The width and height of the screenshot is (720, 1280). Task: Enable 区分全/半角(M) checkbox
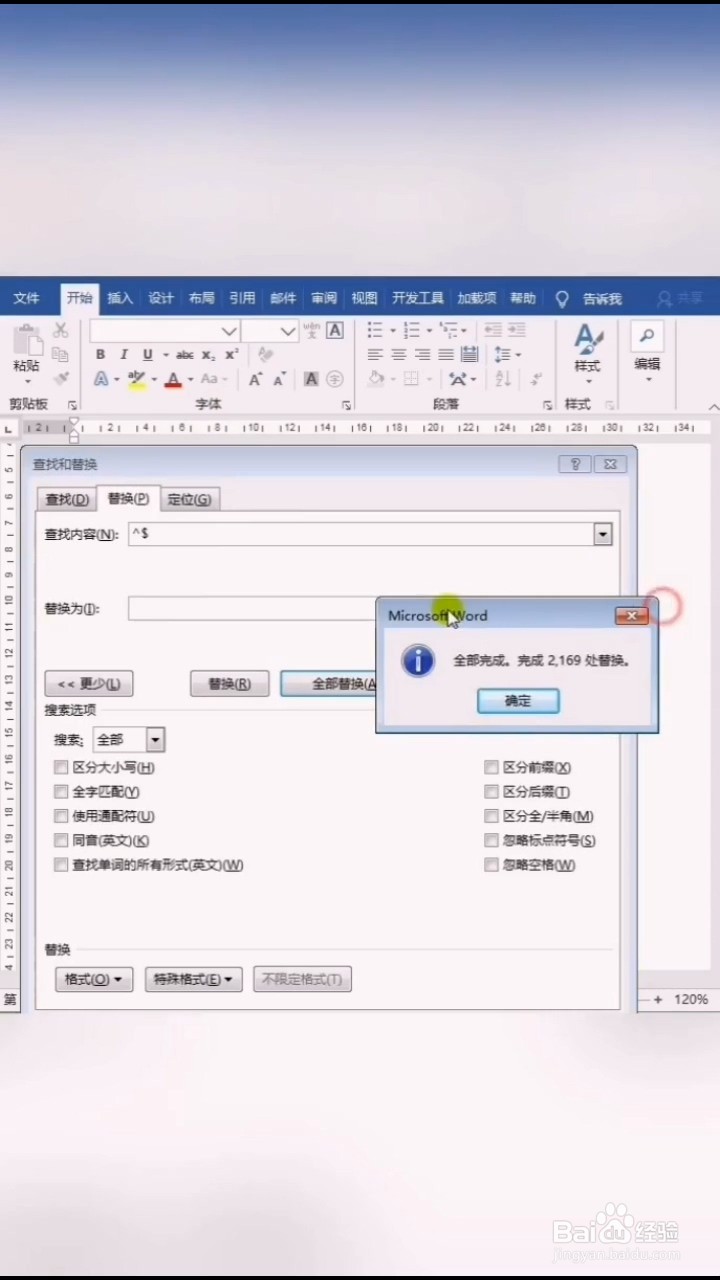coord(491,817)
